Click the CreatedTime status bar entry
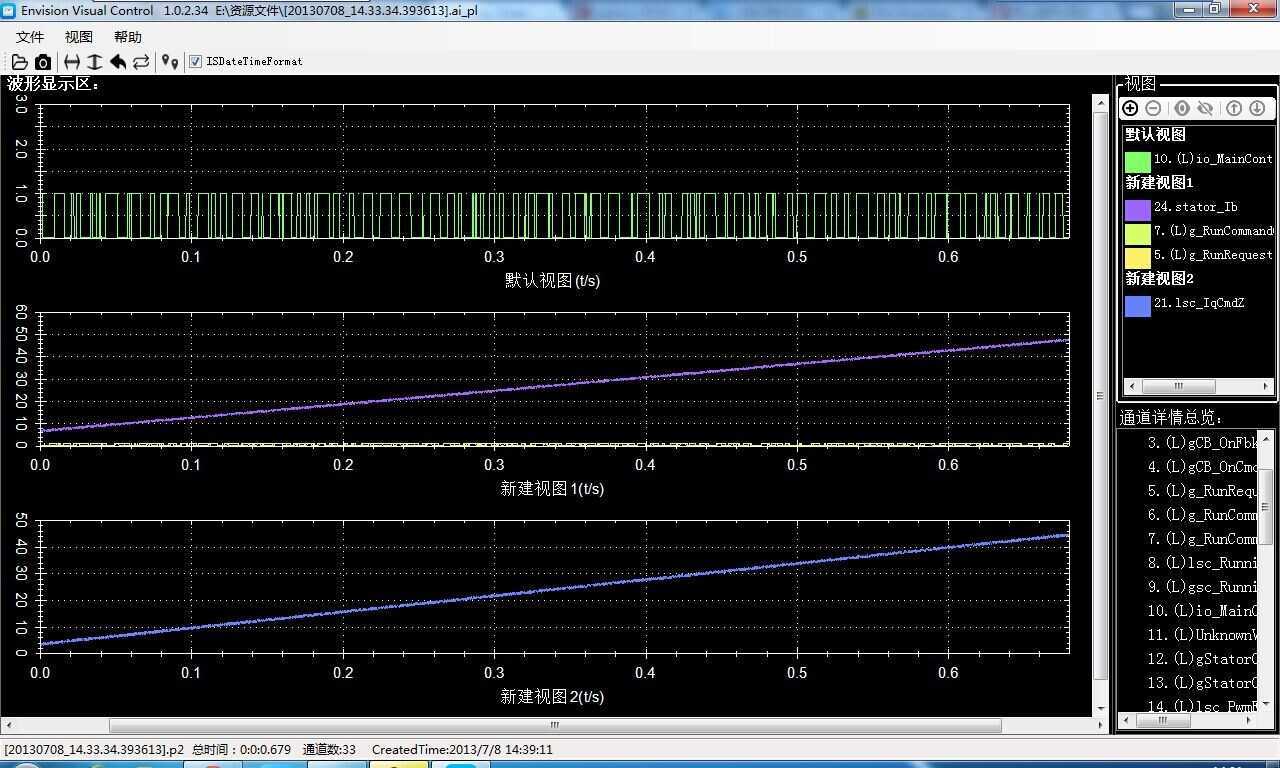The height and width of the screenshot is (768, 1280). click(462, 749)
